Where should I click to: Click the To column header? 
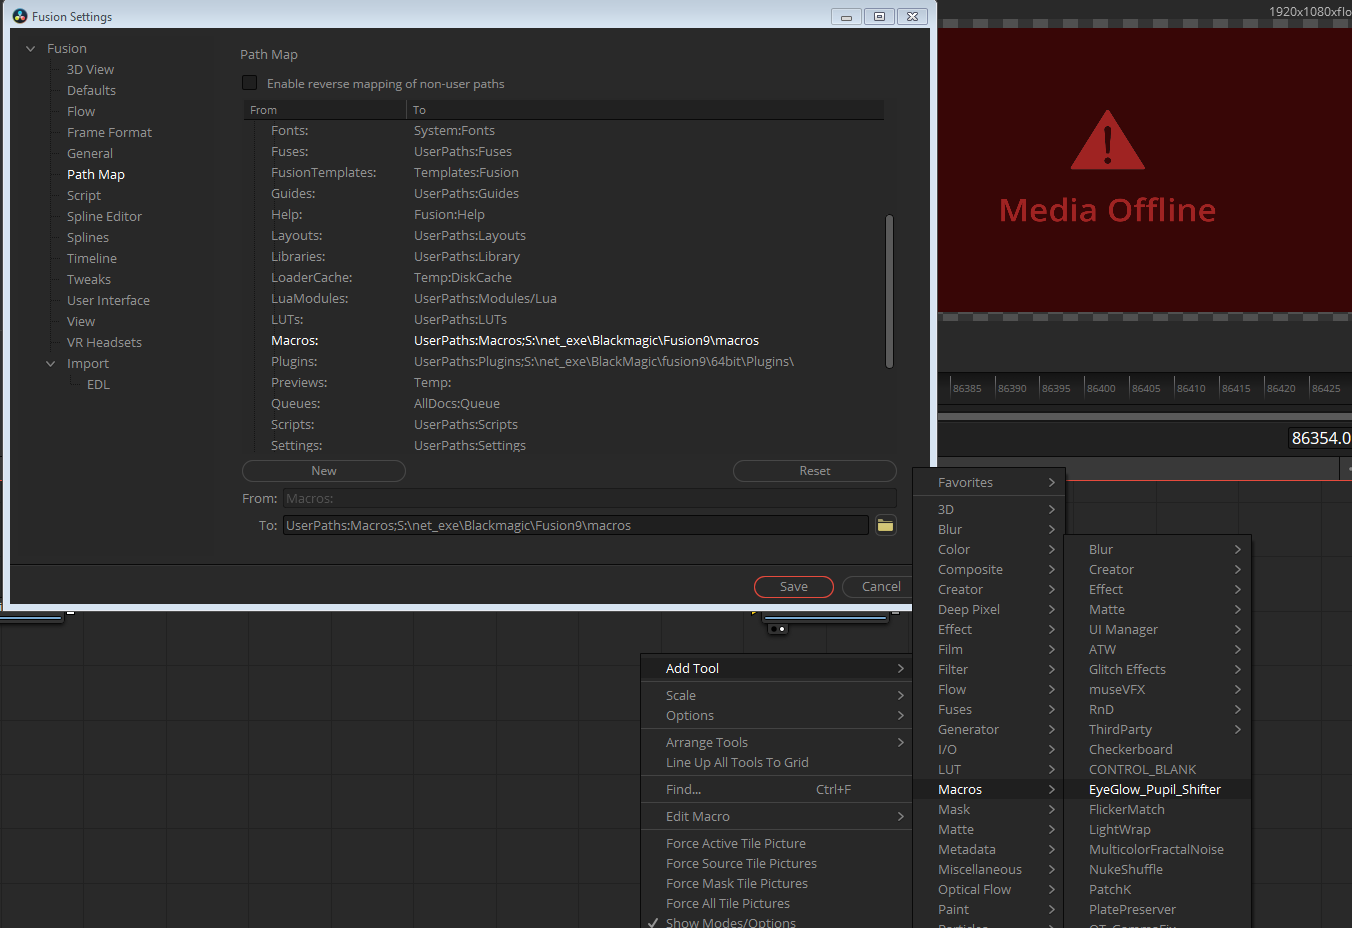645,110
